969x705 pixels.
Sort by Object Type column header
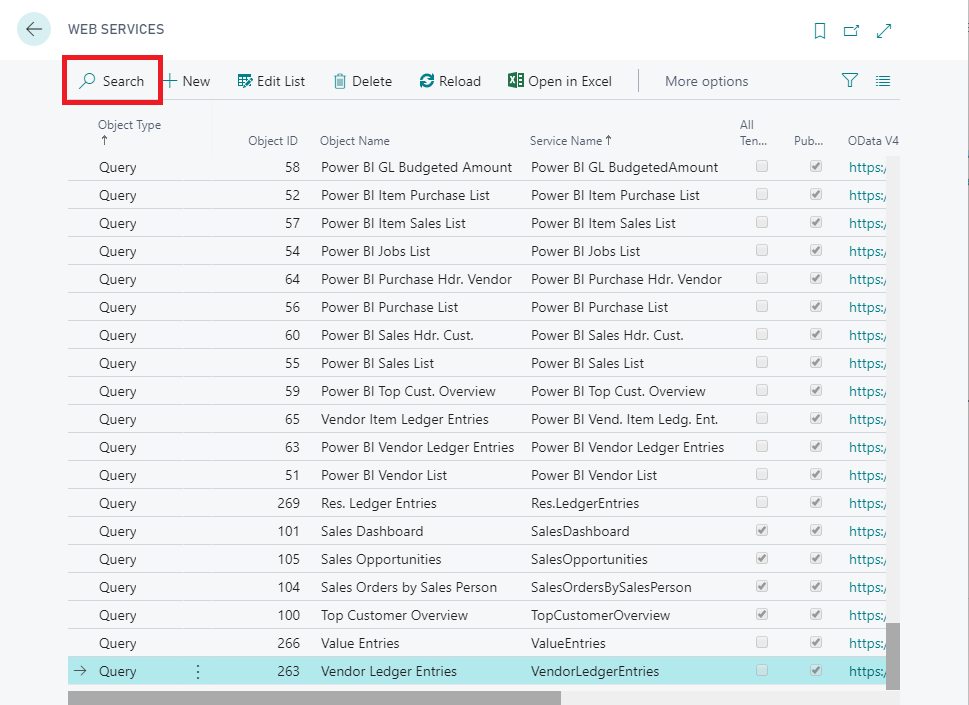tap(129, 126)
